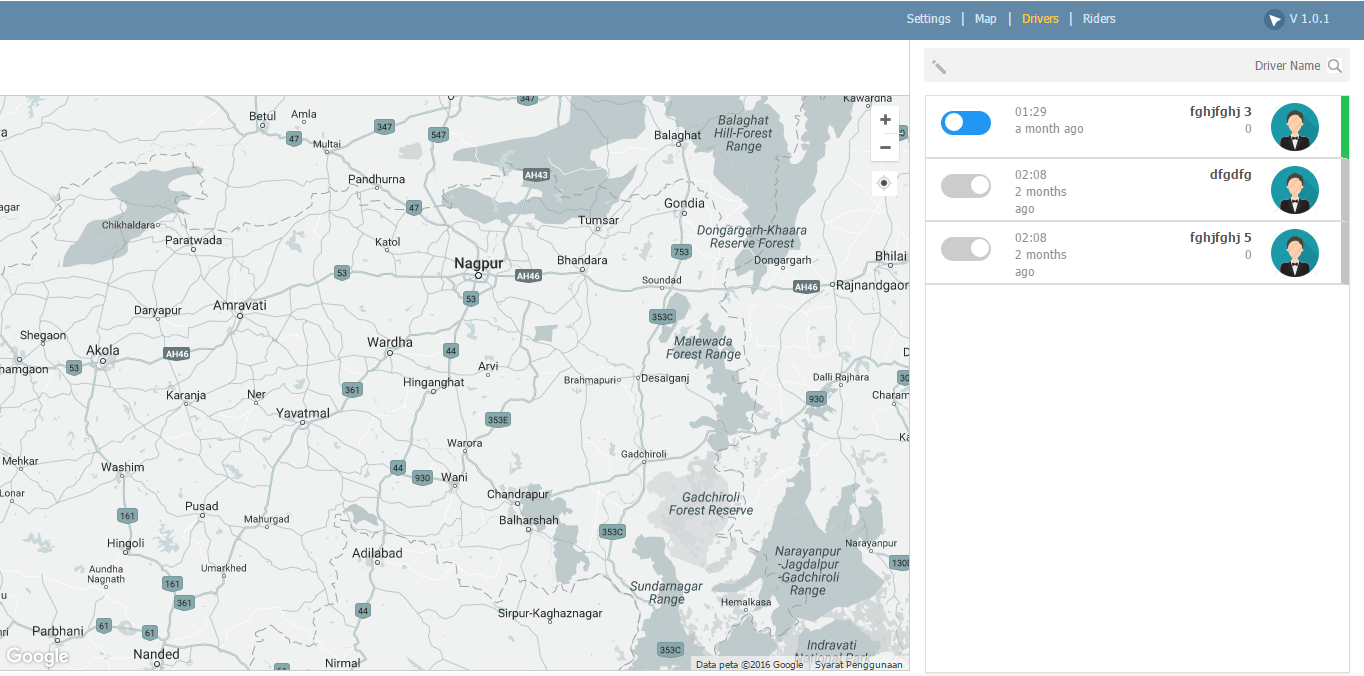Click the Data peta ©2016 Google text

[749, 664]
